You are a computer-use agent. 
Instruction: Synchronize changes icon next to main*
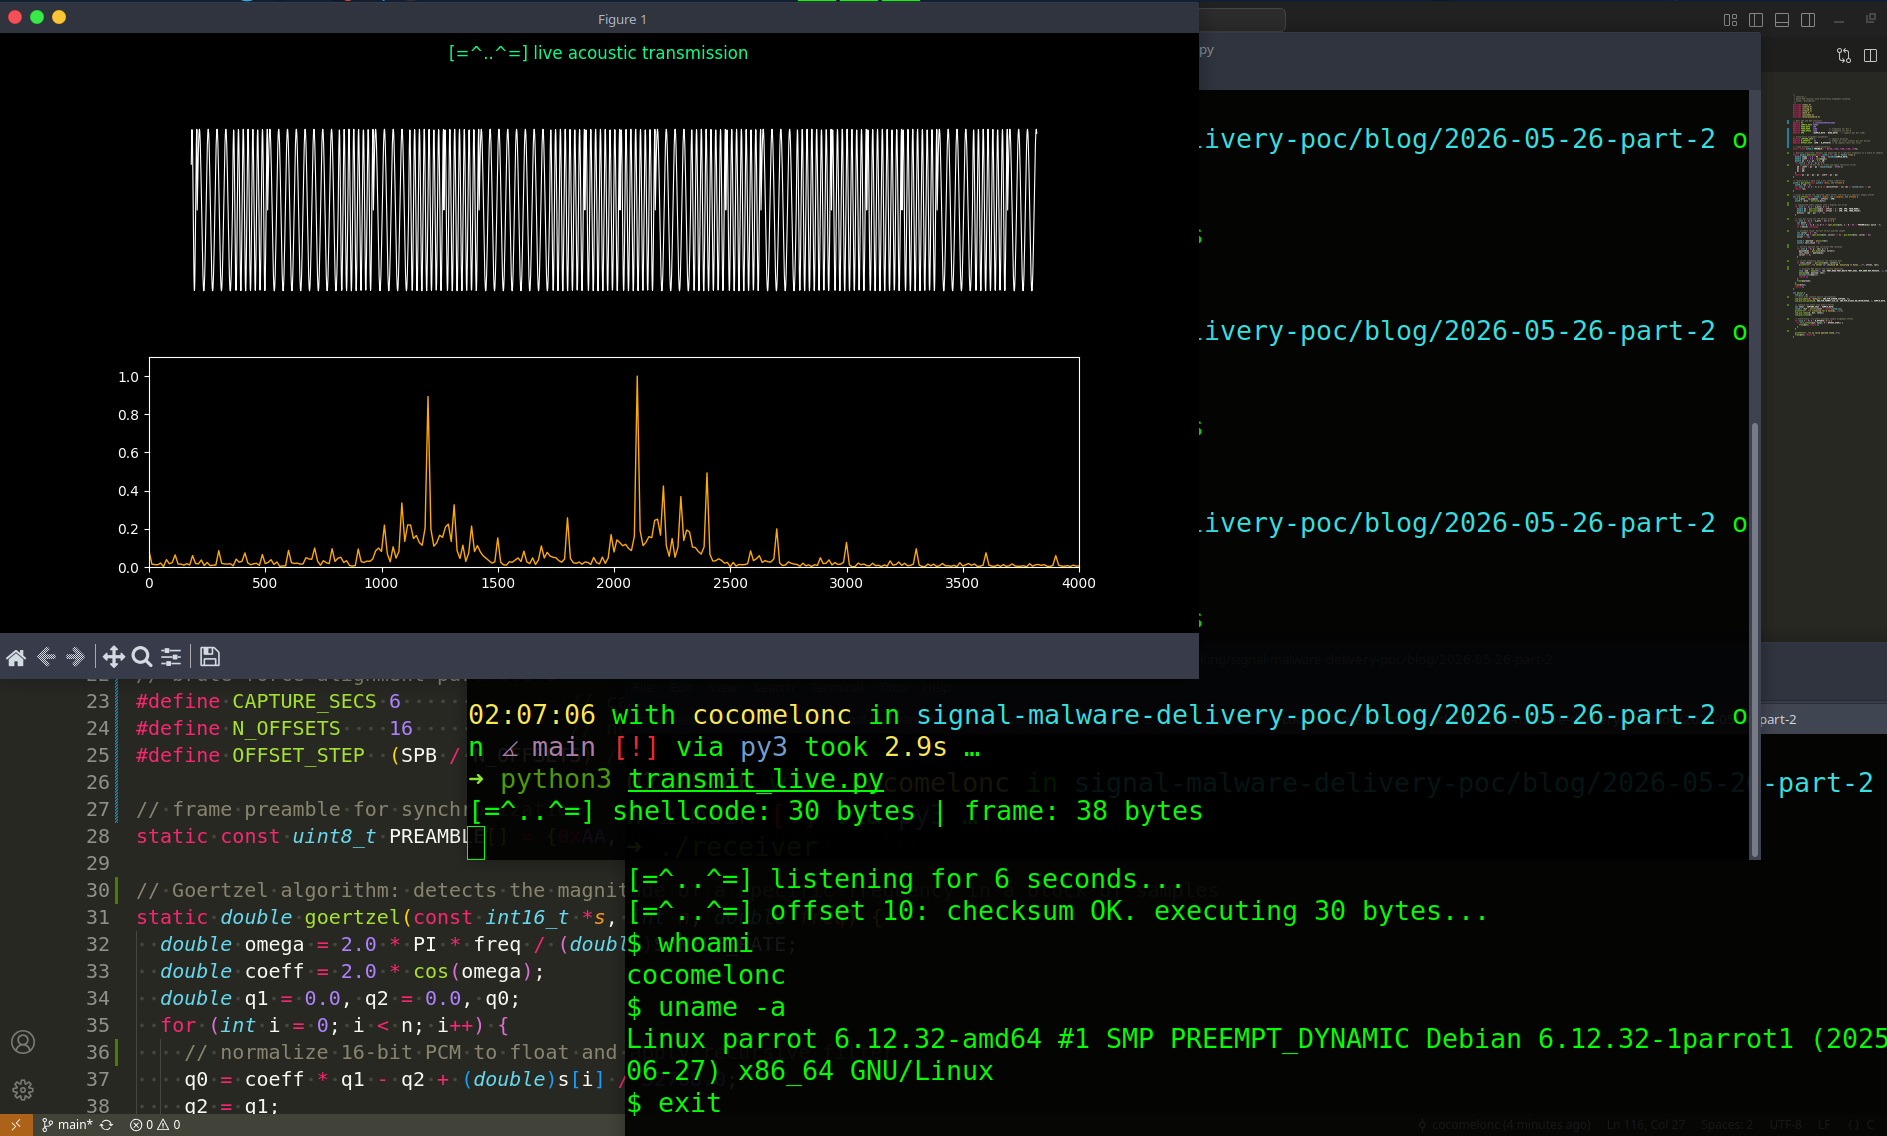pyautogui.click(x=106, y=1125)
